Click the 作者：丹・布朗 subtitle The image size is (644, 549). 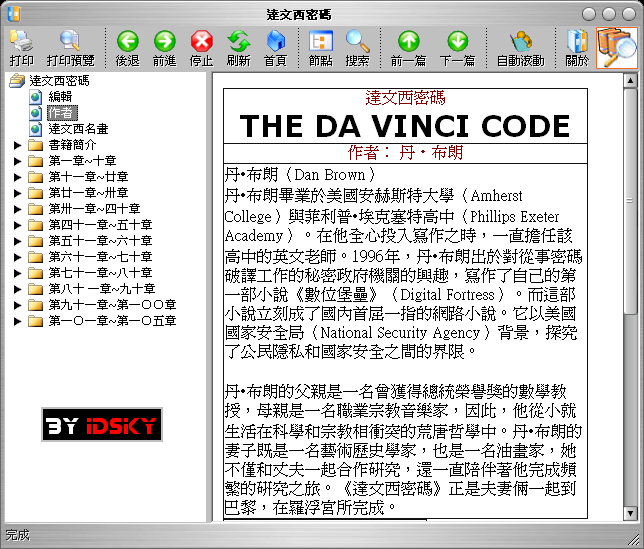tap(405, 153)
